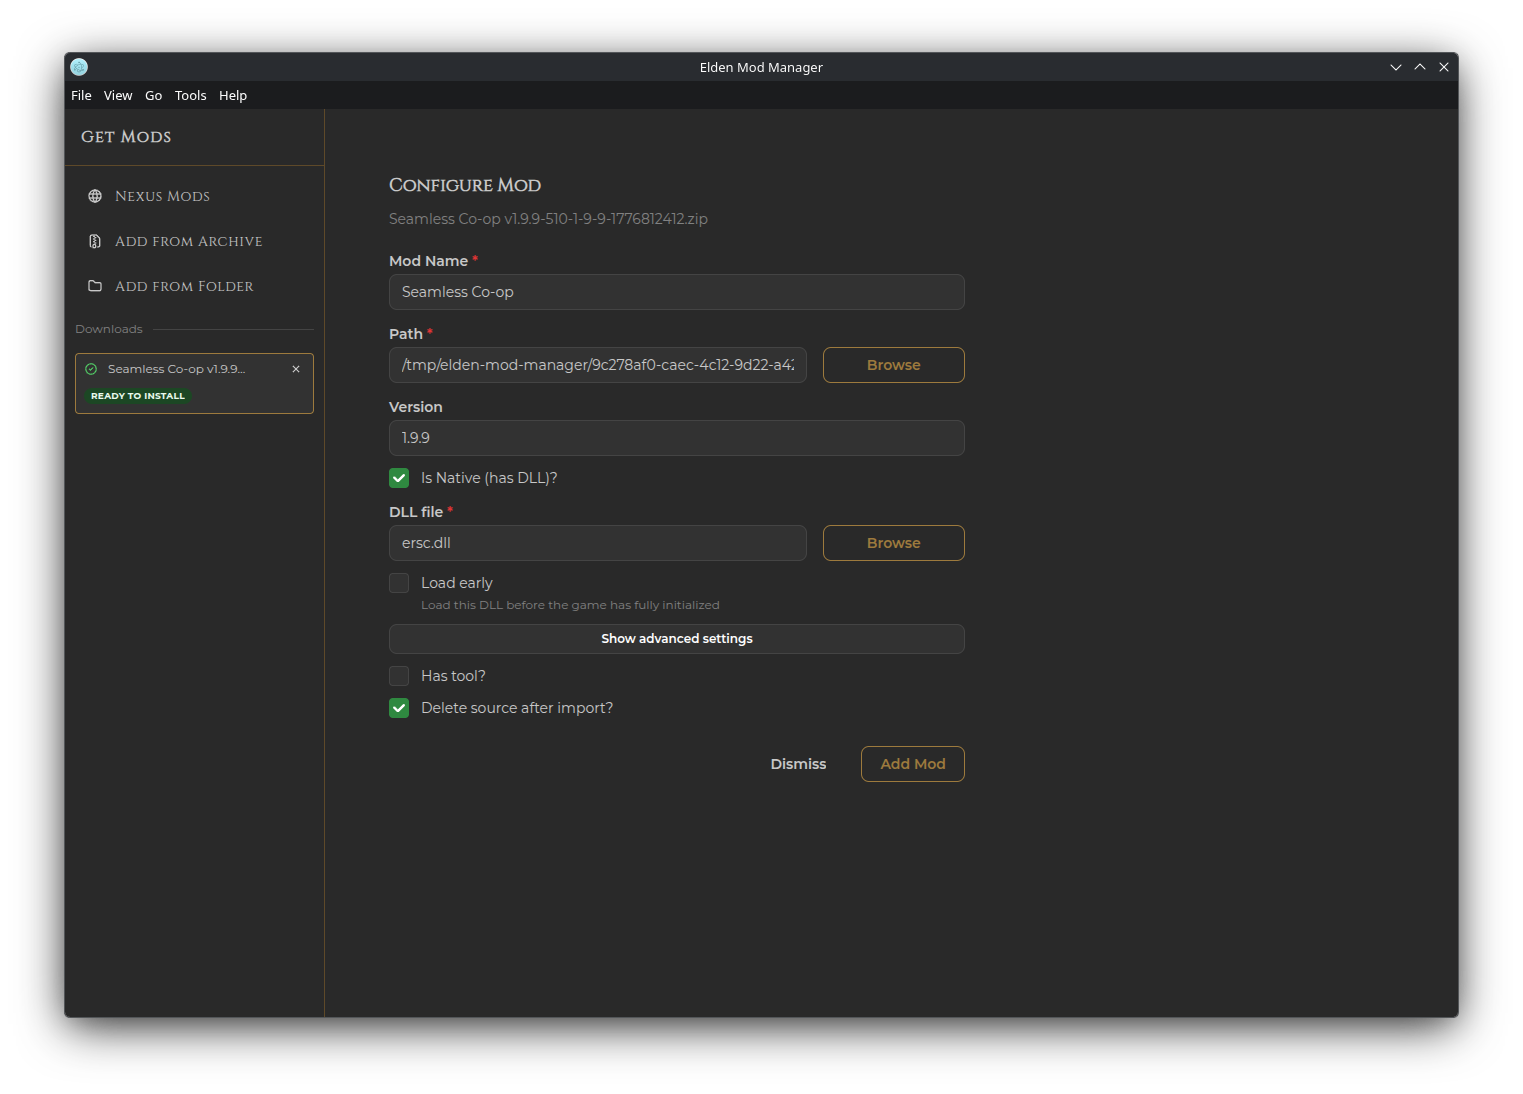Close the Elden Mod Manager window
This screenshot has width=1523, height=1094.
pos(1444,67)
